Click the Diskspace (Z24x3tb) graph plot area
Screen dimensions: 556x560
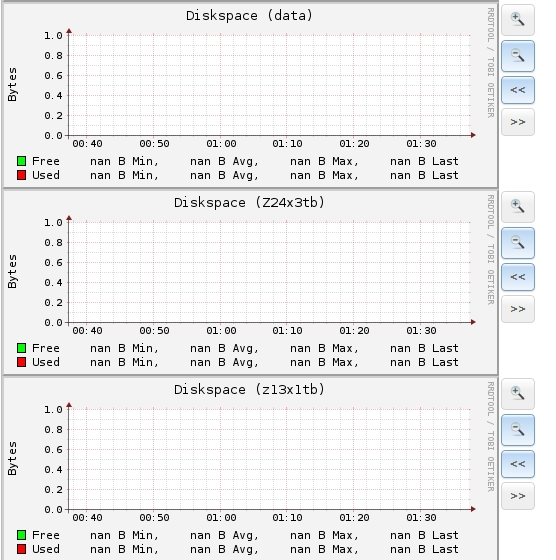[270, 272]
